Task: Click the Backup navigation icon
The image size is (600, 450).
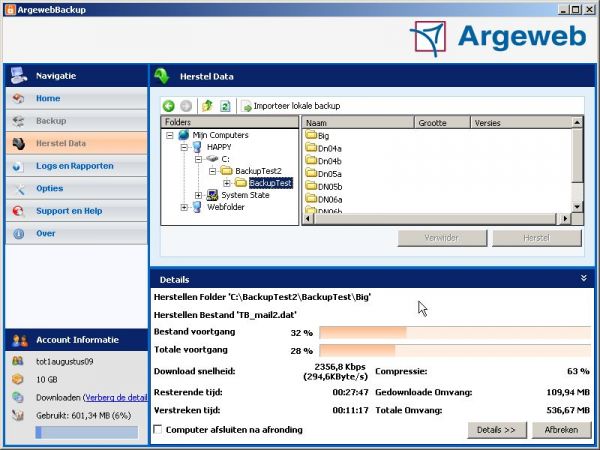Action: [x=18, y=121]
